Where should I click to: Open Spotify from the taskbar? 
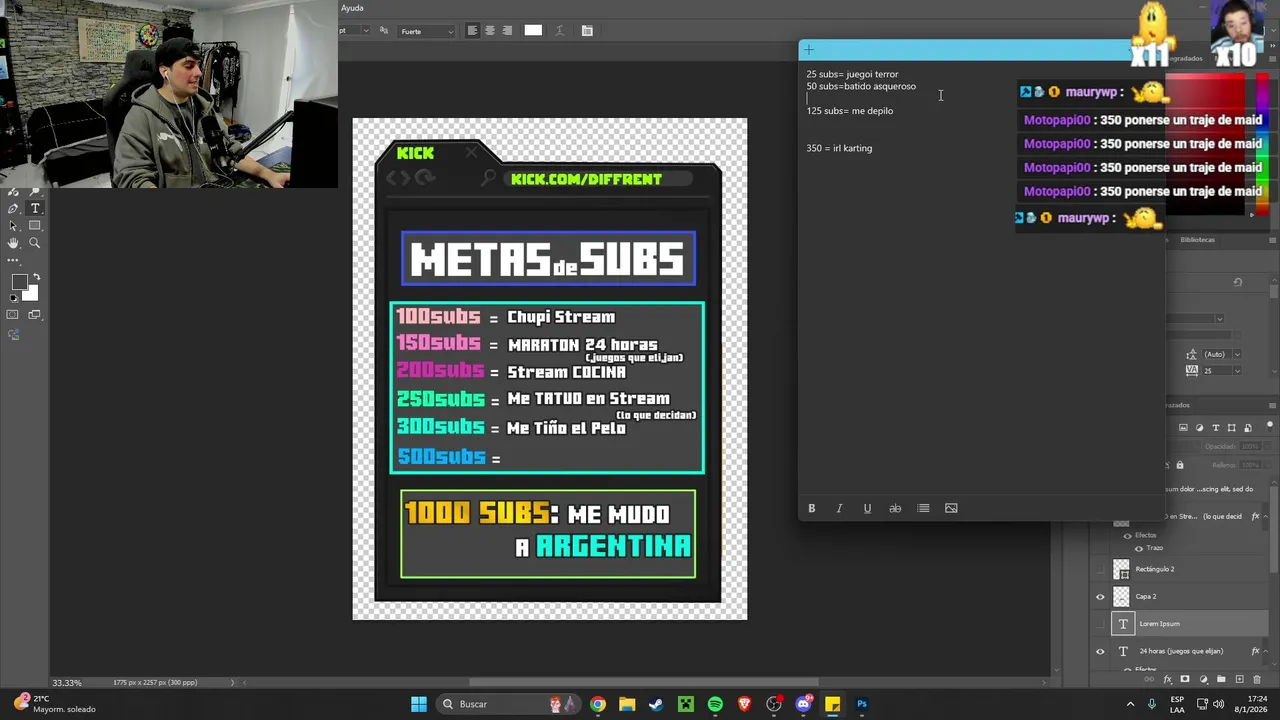[x=715, y=704]
